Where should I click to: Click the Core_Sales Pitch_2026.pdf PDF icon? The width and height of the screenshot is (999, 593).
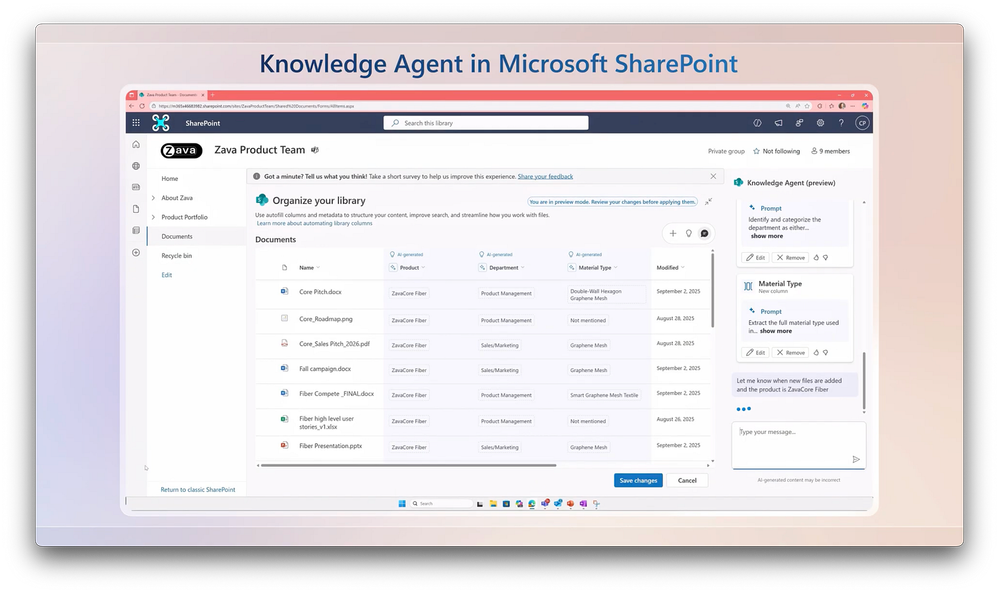click(284, 343)
